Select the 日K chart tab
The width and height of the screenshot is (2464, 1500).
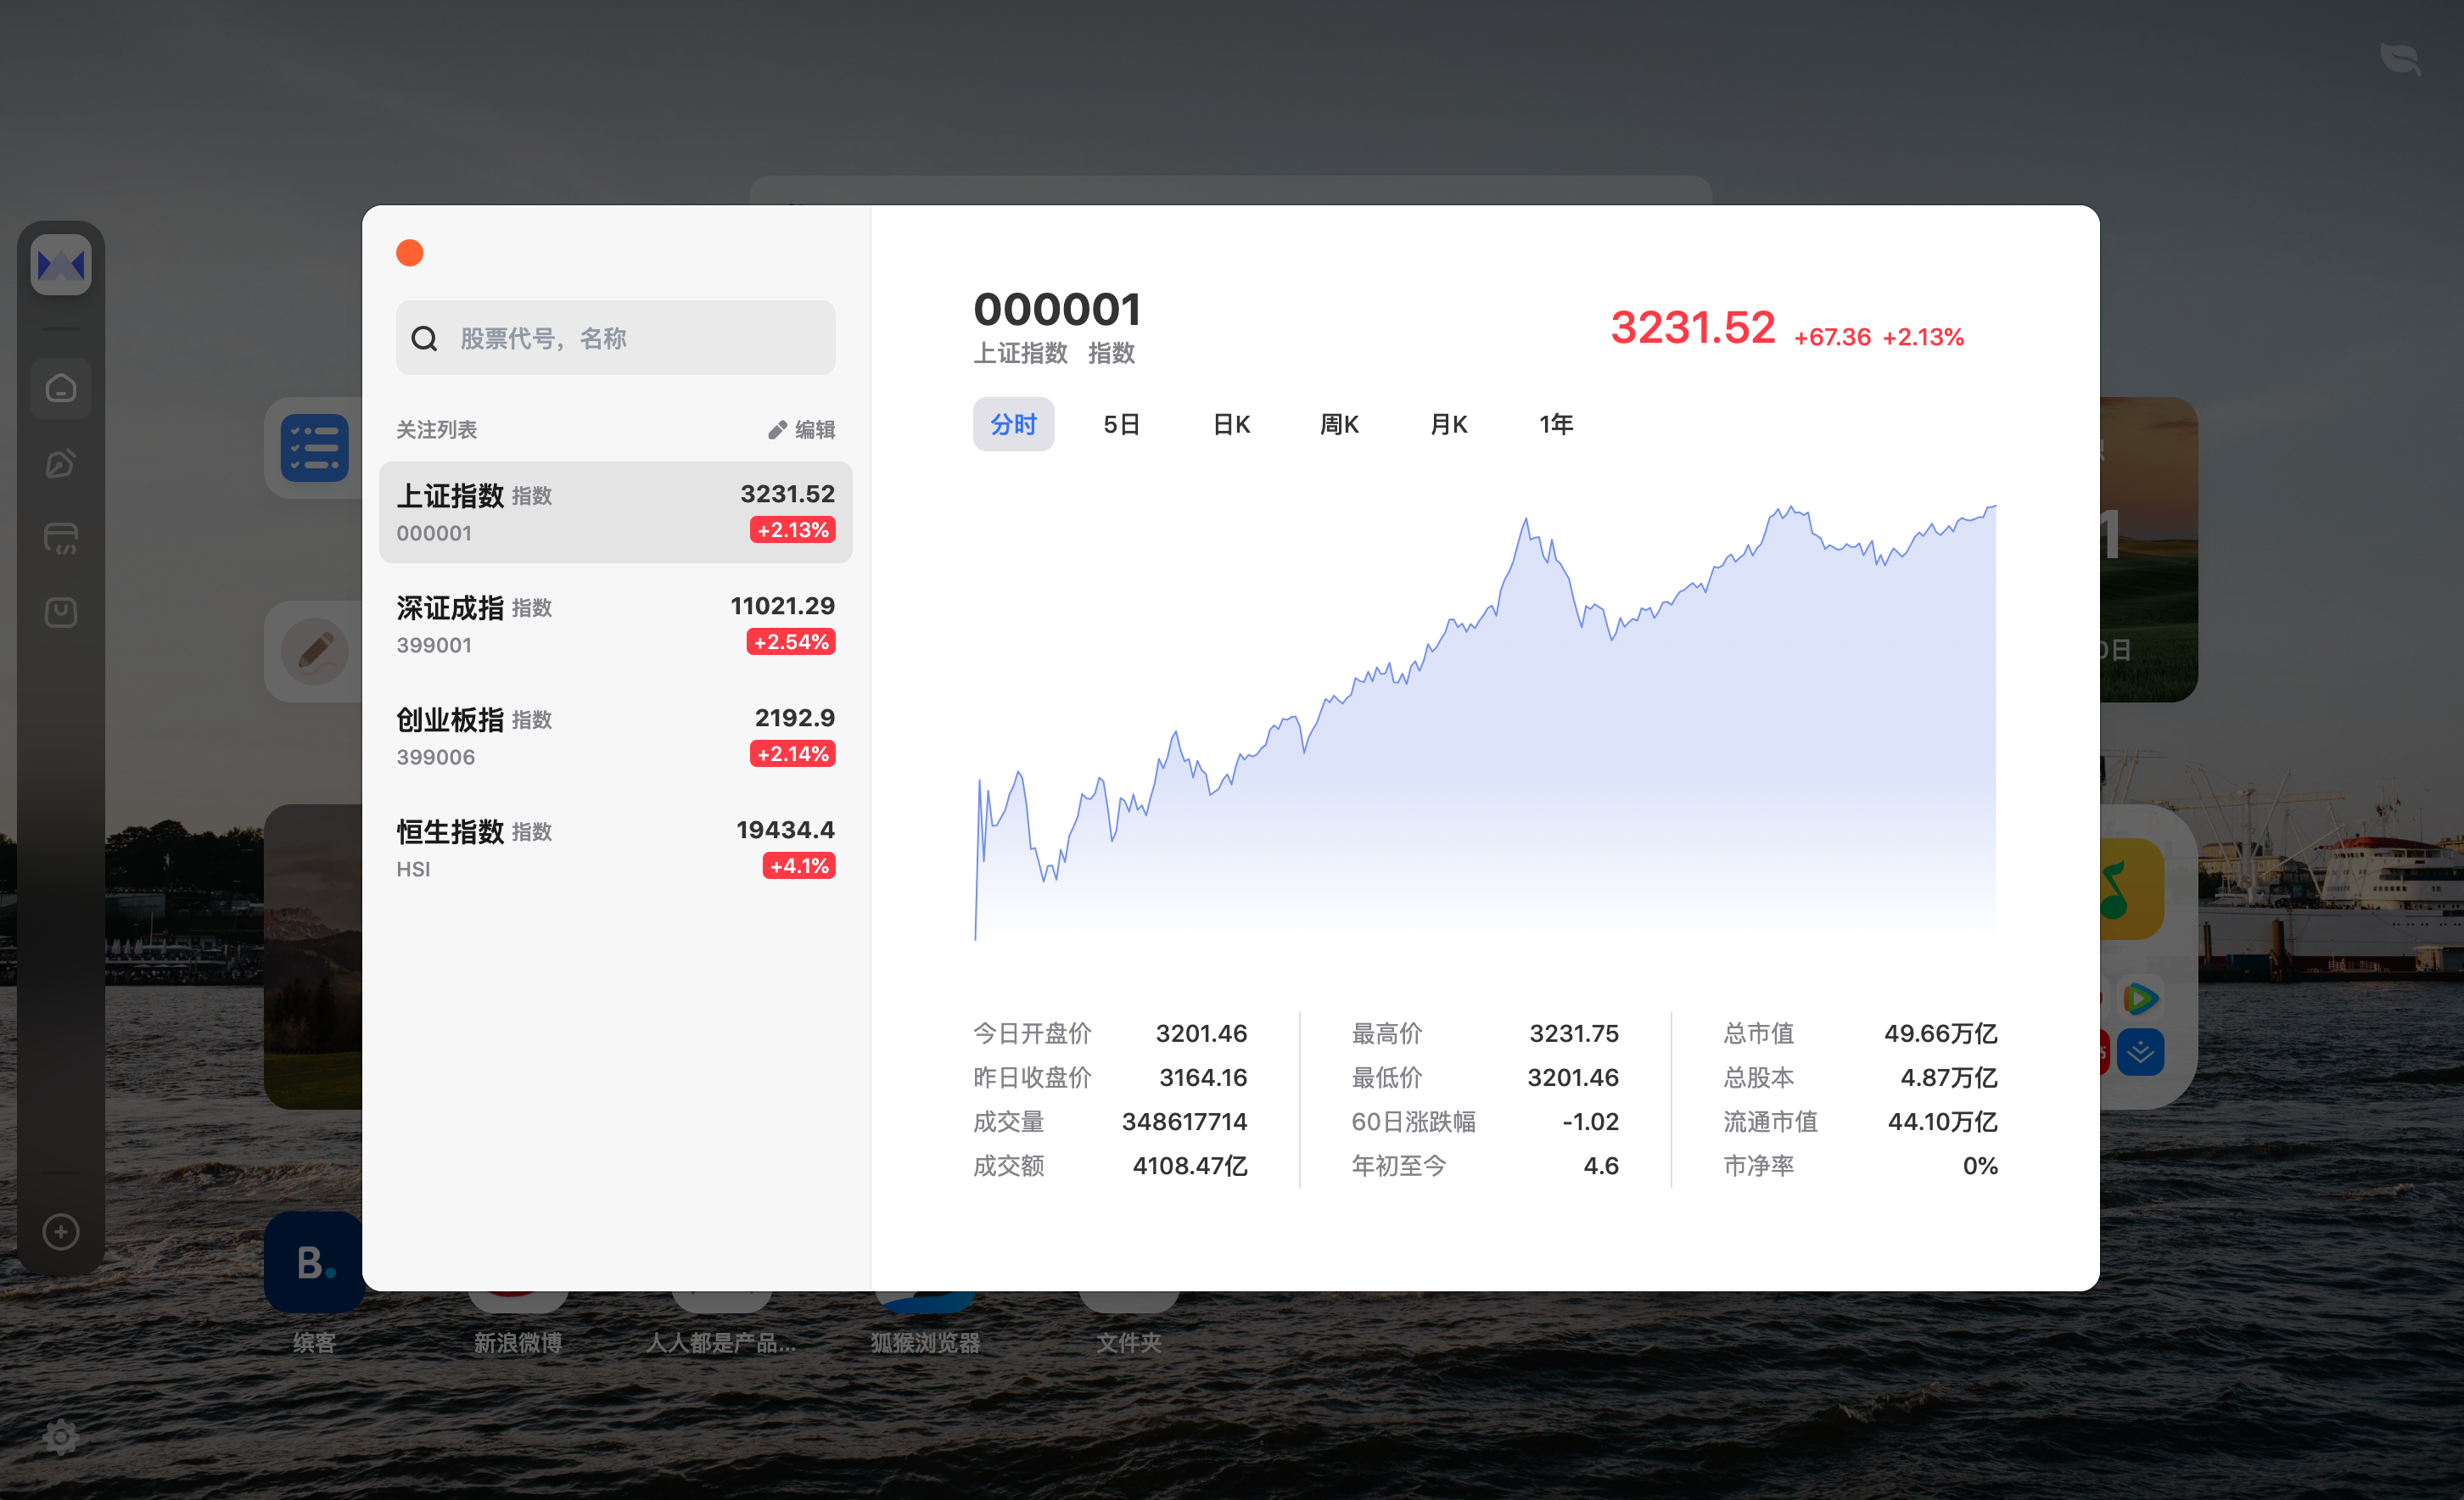tap(1231, 425)
